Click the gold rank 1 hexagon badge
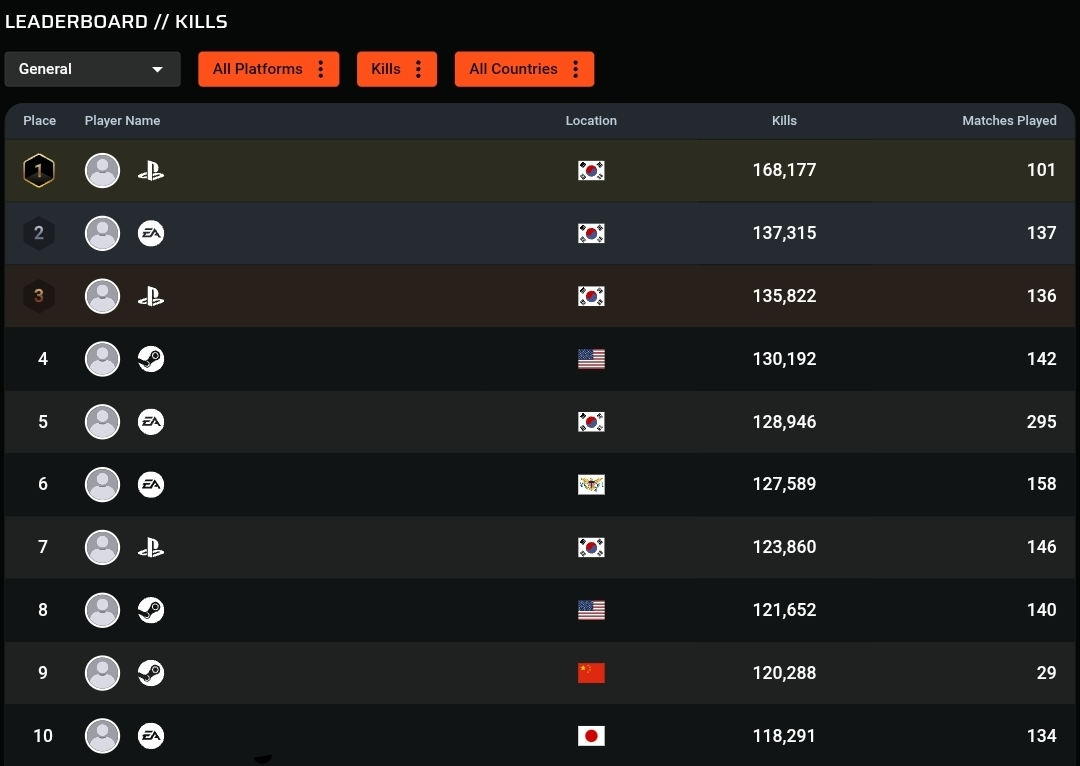 point(39,171)
